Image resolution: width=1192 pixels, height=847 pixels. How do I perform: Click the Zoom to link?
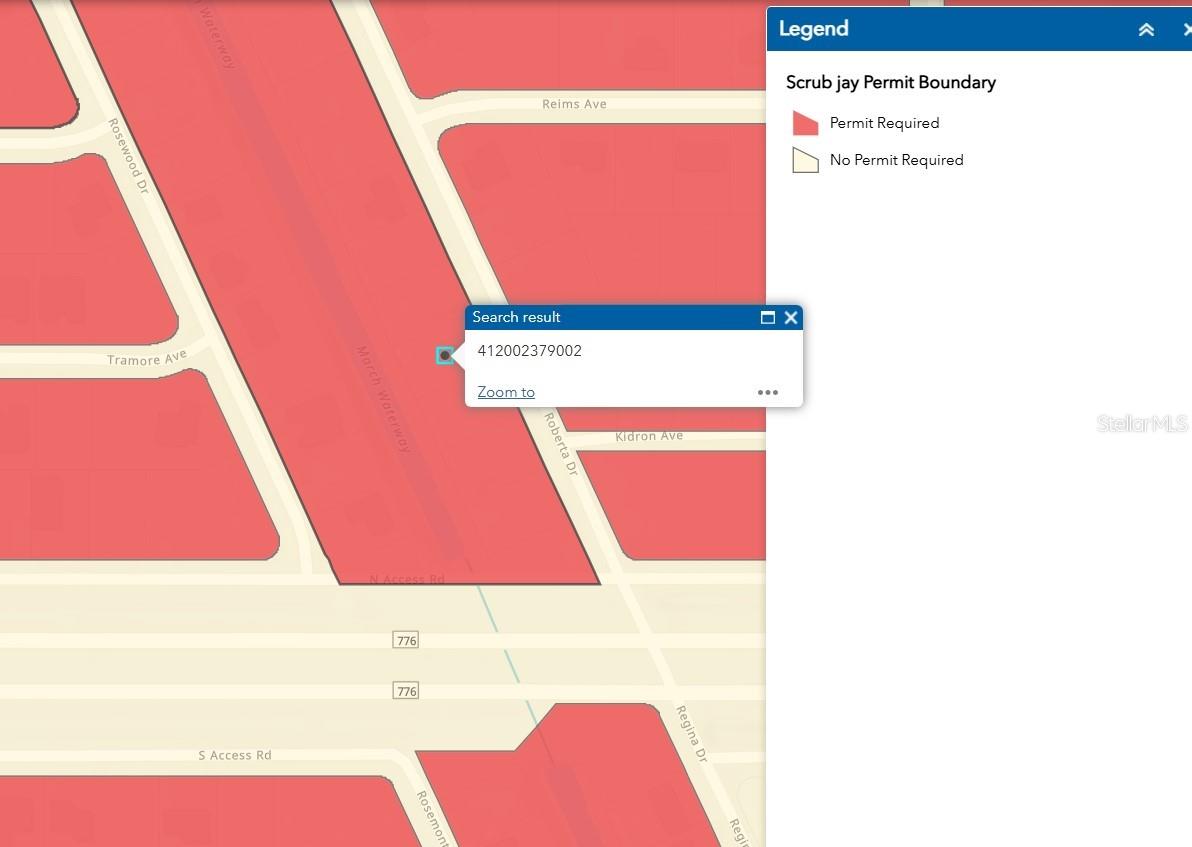[x=506, y=392]
